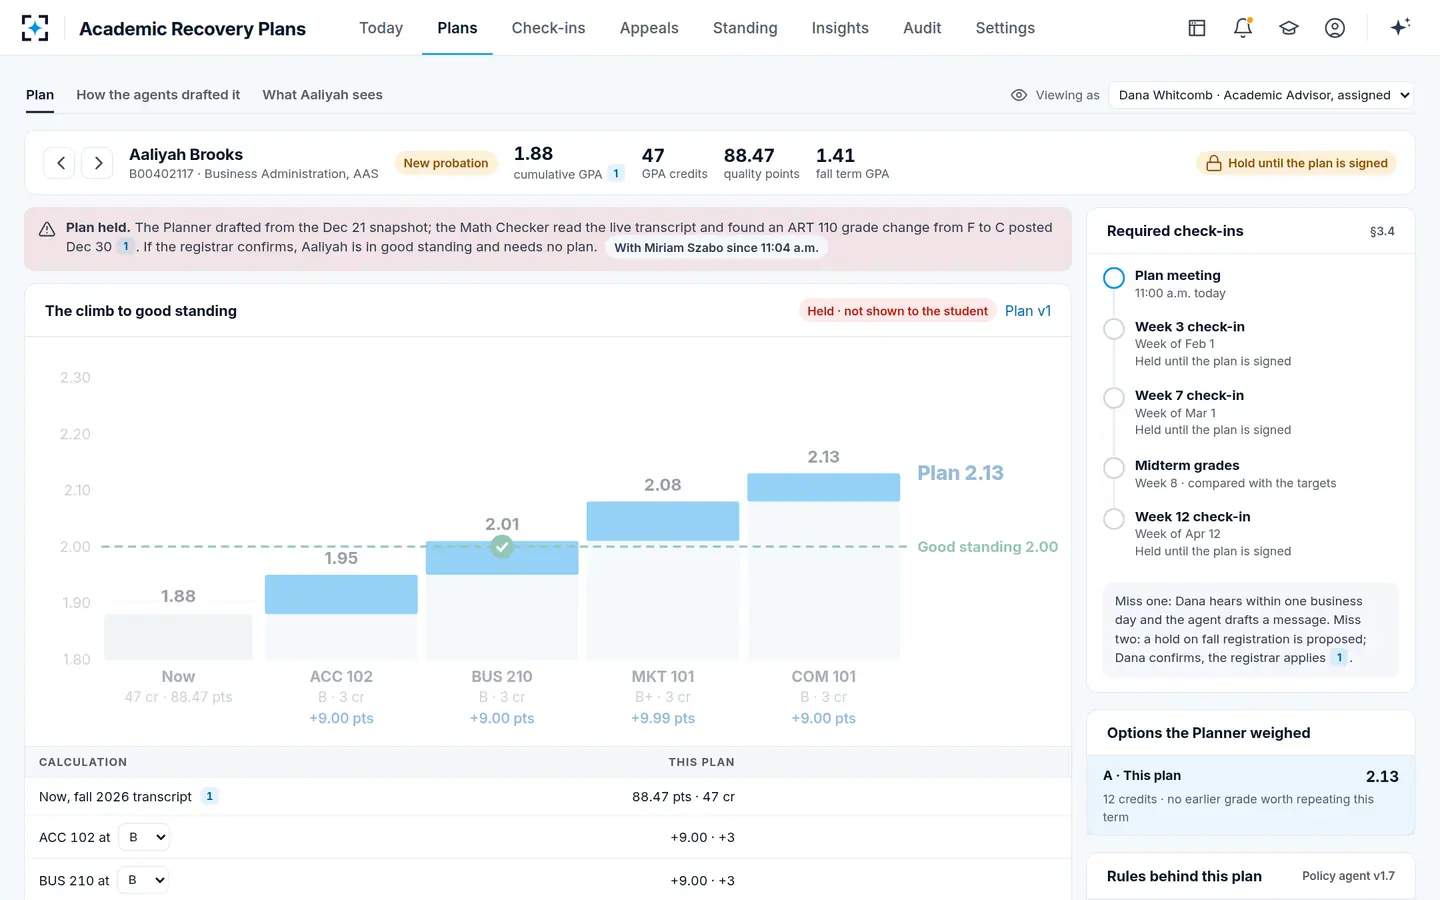1440x900 pixels.
Task: Mark Week 3 check-in circle
Action: click(x=1114, y=329)
